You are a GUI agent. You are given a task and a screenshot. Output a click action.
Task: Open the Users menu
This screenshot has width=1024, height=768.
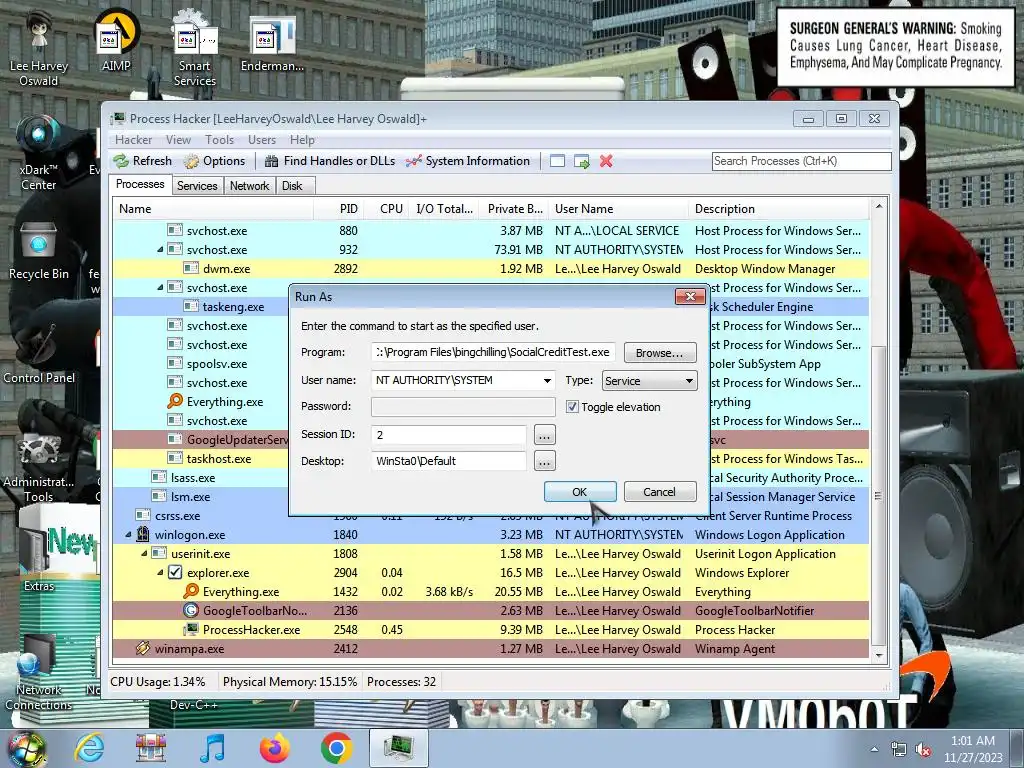tap(261, 140)
